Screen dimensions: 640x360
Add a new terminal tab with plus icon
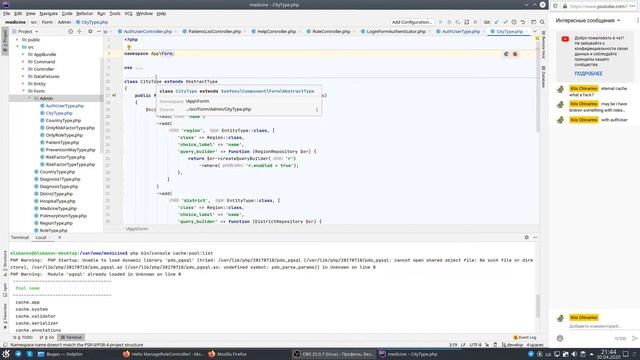[x=60, y=237]
